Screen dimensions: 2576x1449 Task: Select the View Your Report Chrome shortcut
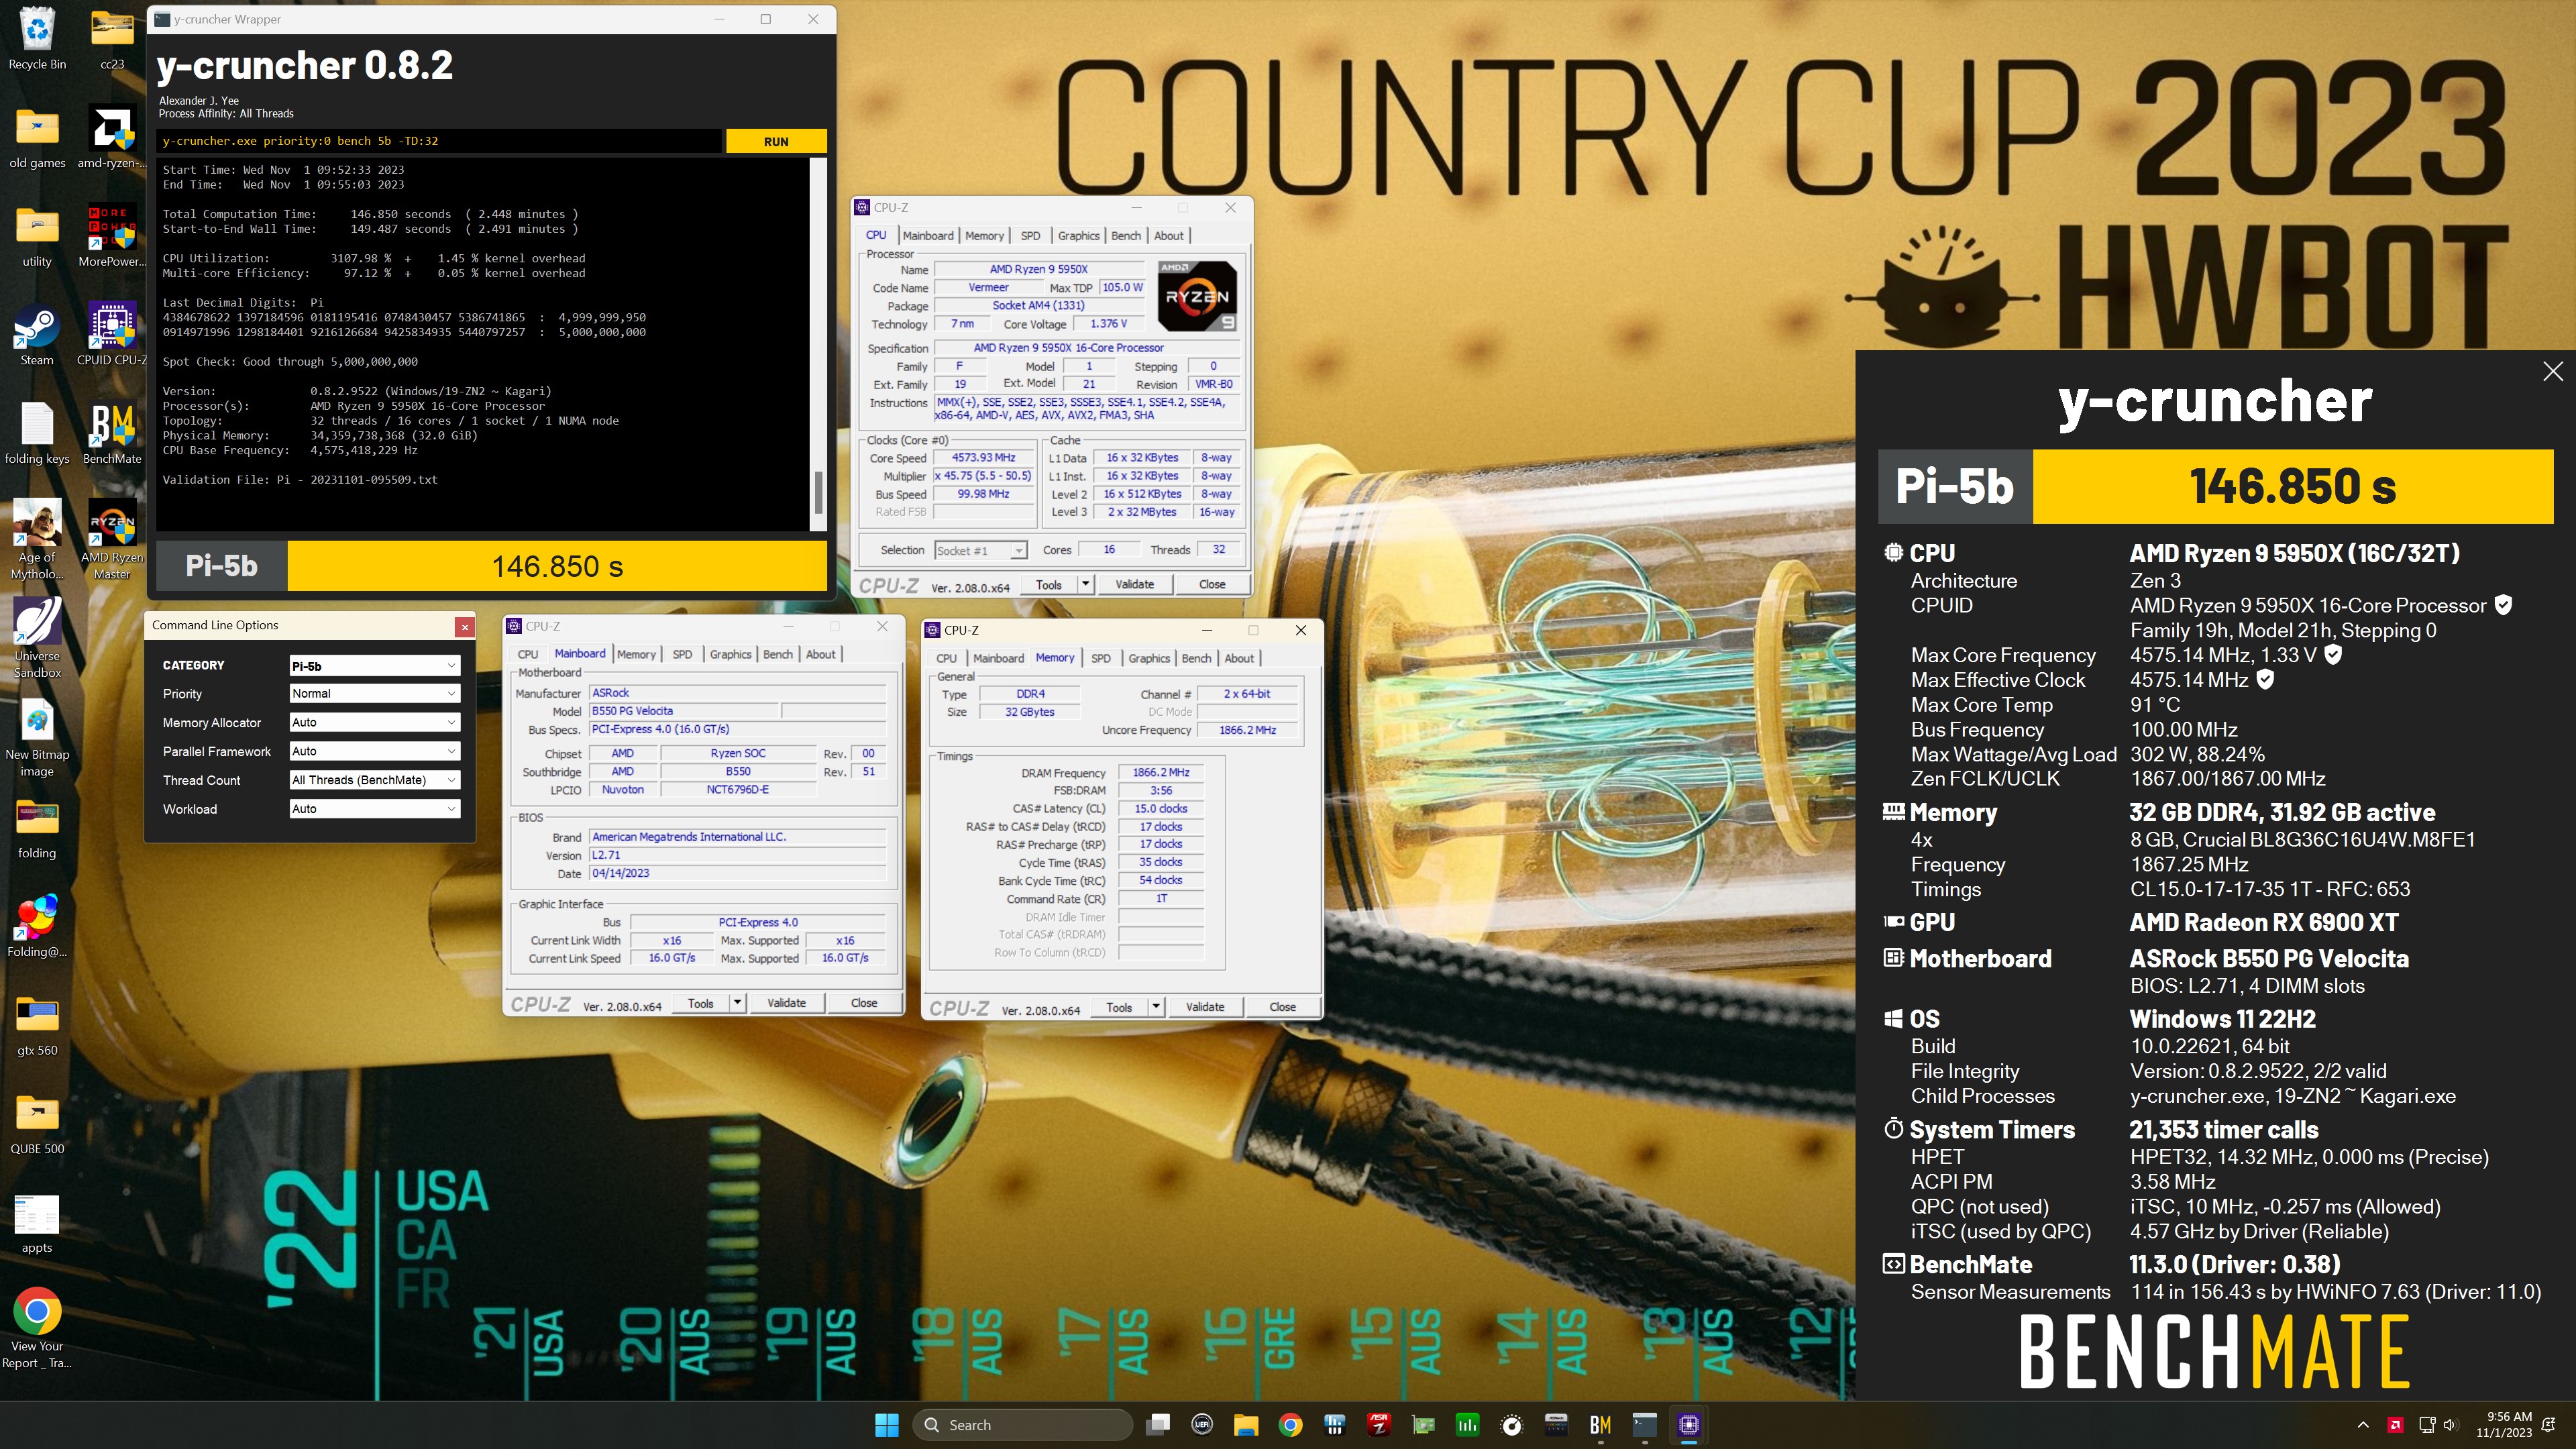[37, 1329]
